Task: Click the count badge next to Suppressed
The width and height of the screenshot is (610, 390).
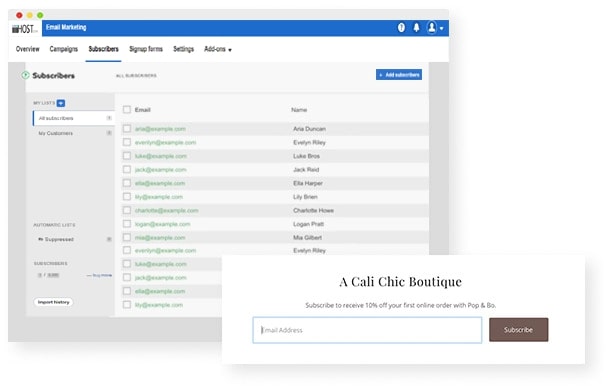Action: 109,239
